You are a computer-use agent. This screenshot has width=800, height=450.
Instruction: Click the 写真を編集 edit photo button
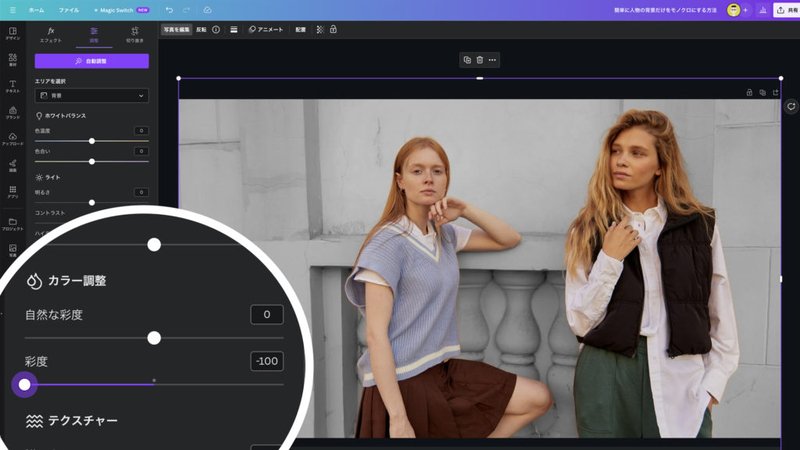tap(177, 30)
